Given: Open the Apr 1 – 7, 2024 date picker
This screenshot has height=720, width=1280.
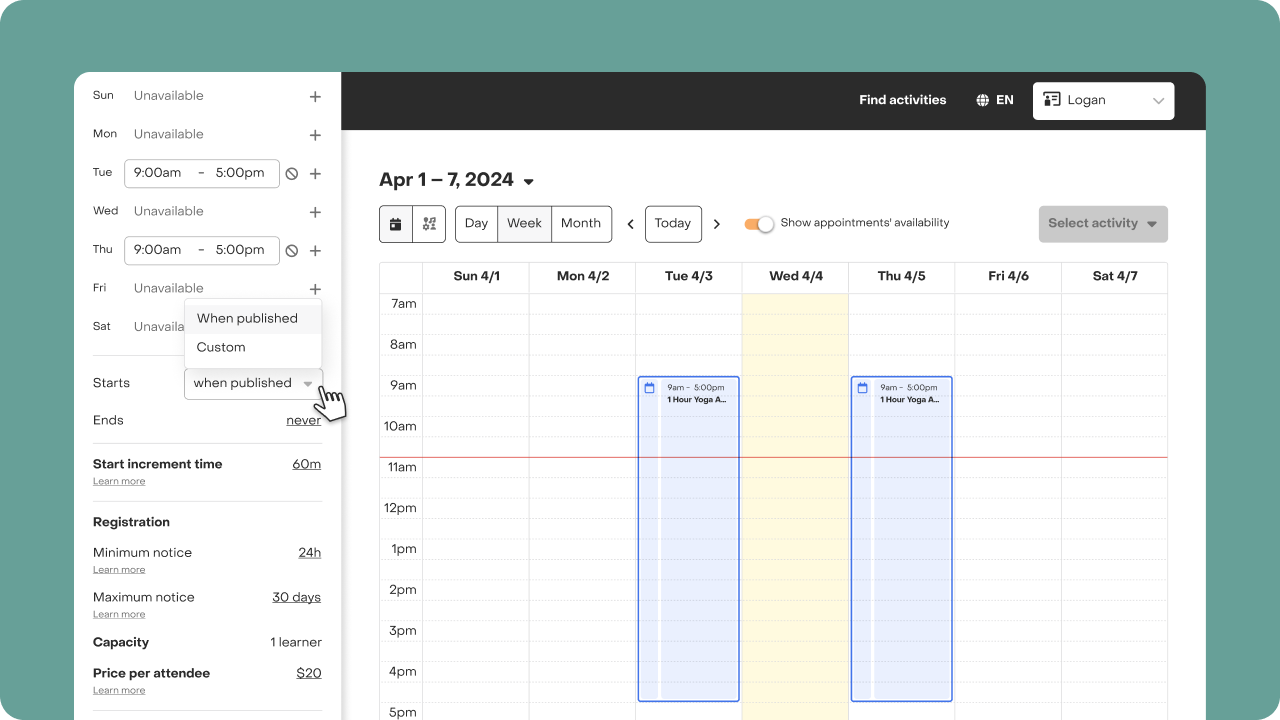Looking at the screenshot, I should 456,180.
